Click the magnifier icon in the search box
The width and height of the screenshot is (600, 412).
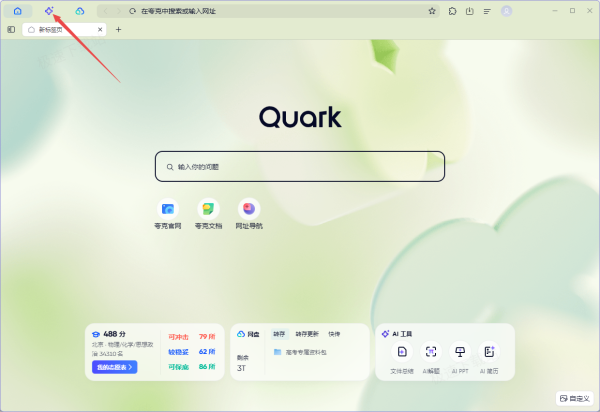point(170,167)
